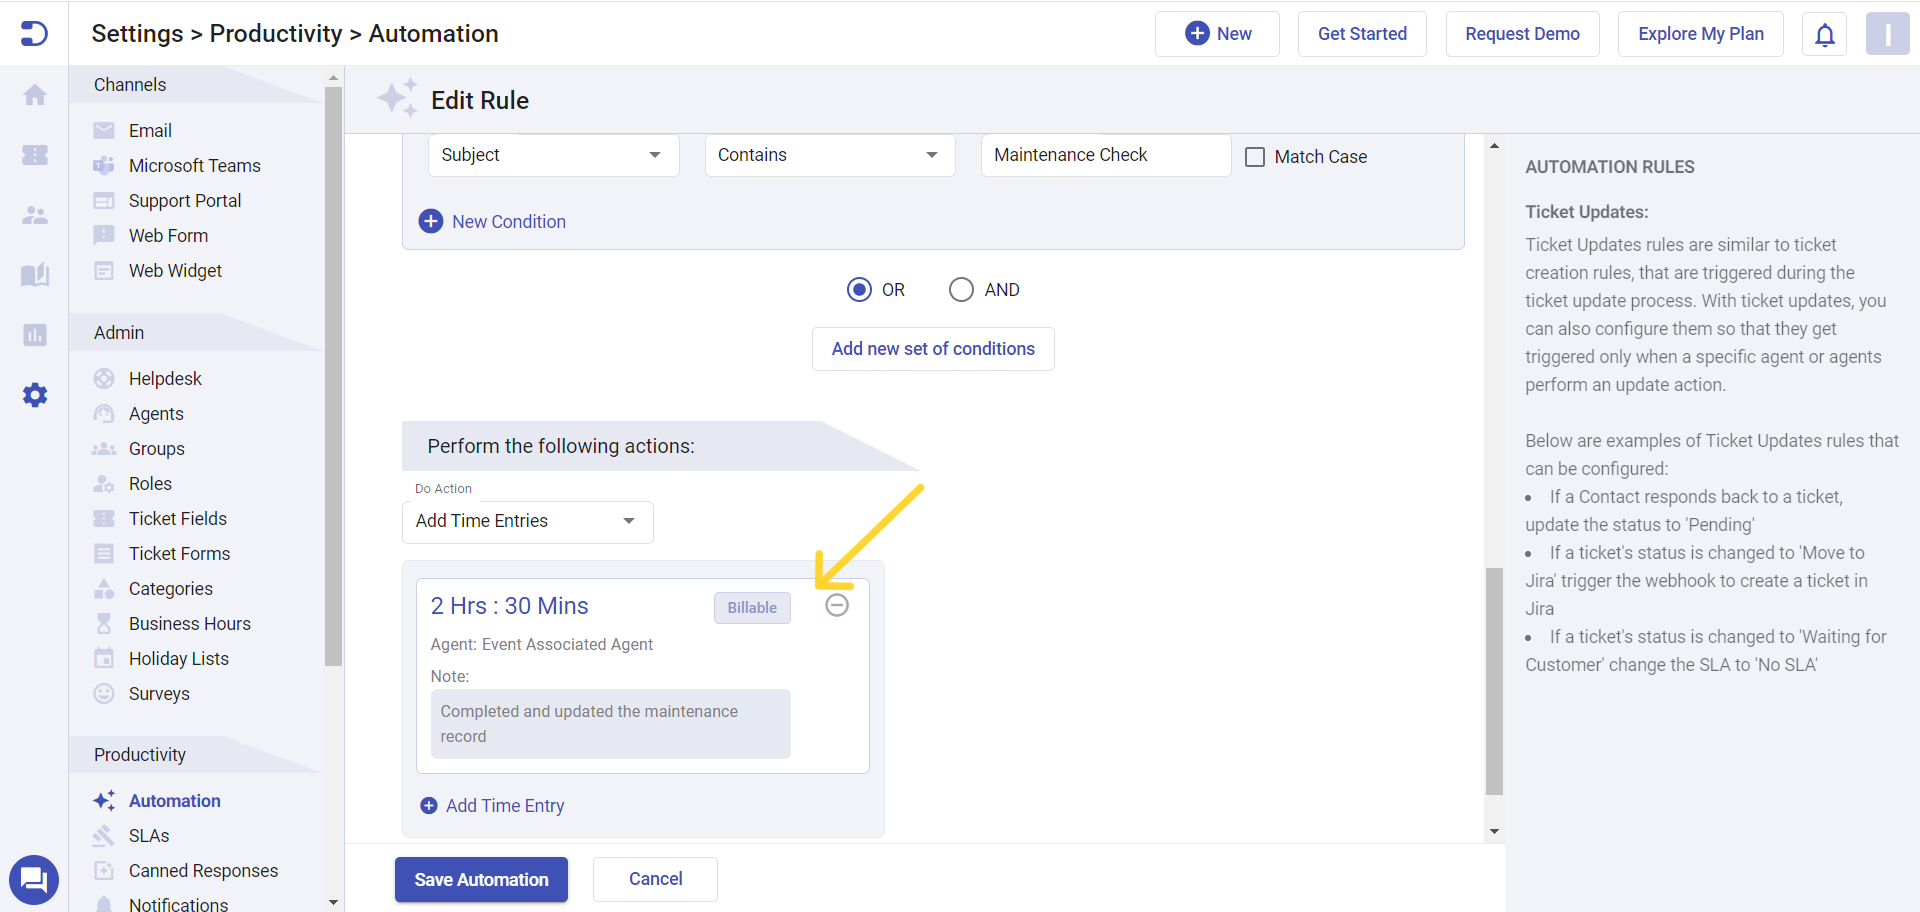The image size is (1920, 912).
Task: Open the Knowledge Base book icon
Action: (x=34, y=275)
